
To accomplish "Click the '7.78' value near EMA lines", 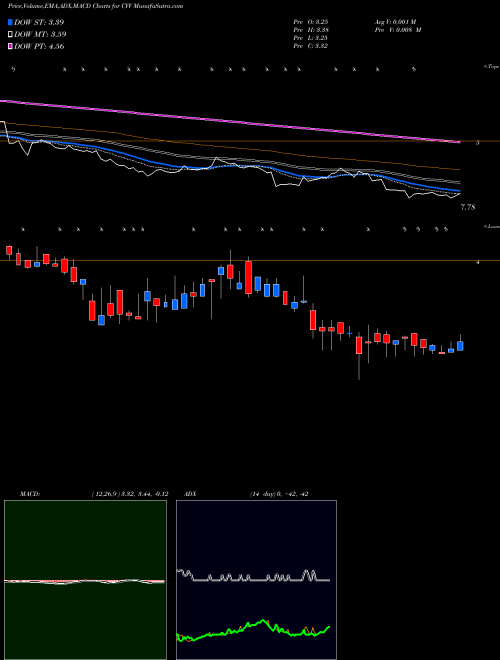I will click(468, 207).
